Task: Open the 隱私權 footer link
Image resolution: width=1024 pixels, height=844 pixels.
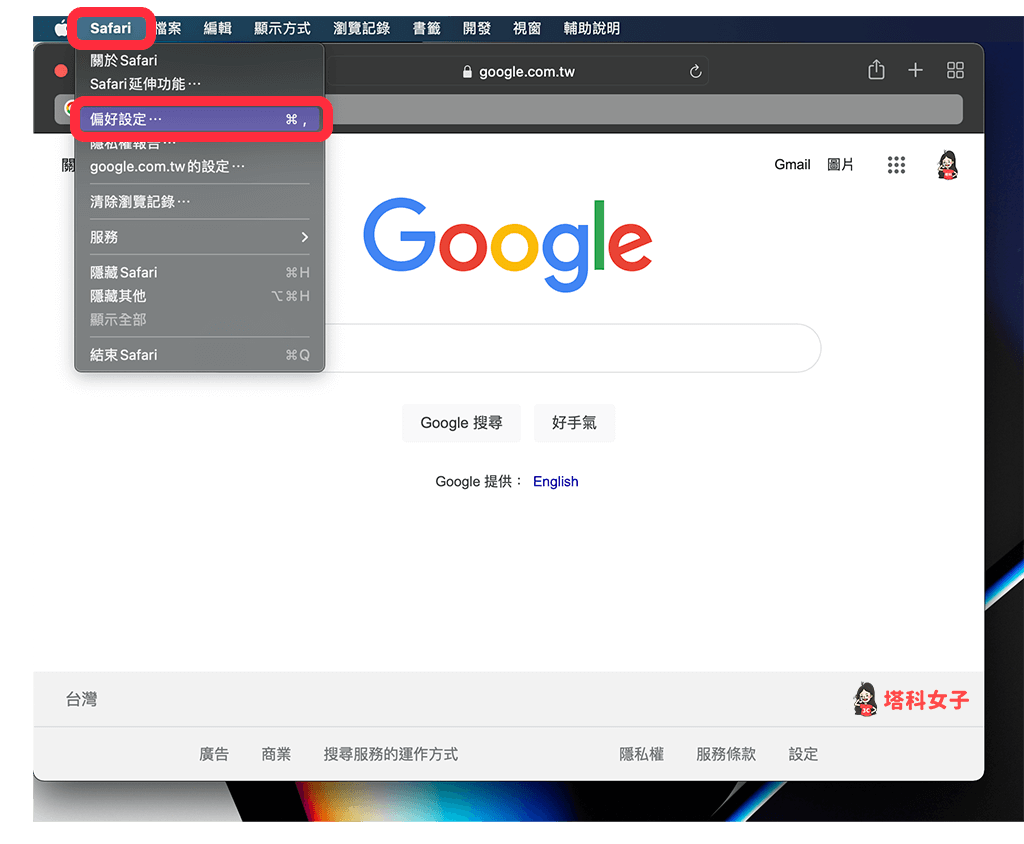Action: 641,754
